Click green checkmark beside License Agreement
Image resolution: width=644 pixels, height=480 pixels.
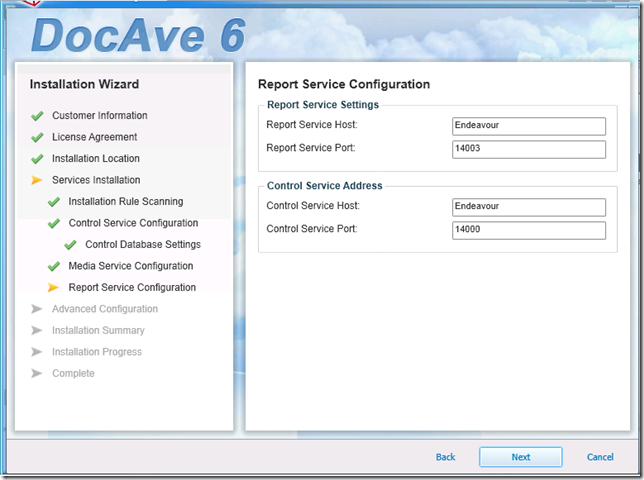37,137
